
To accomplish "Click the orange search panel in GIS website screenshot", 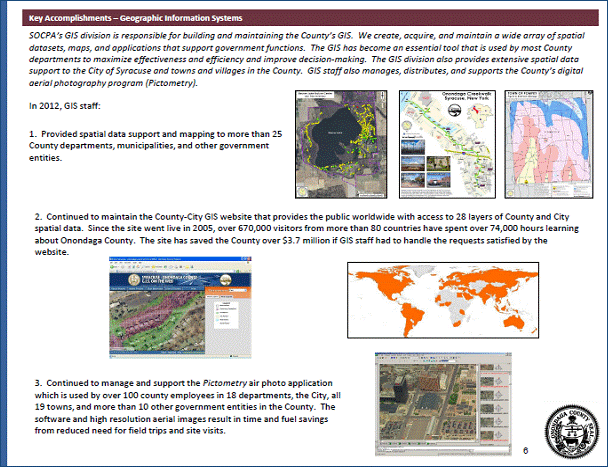I will point(228,292).
